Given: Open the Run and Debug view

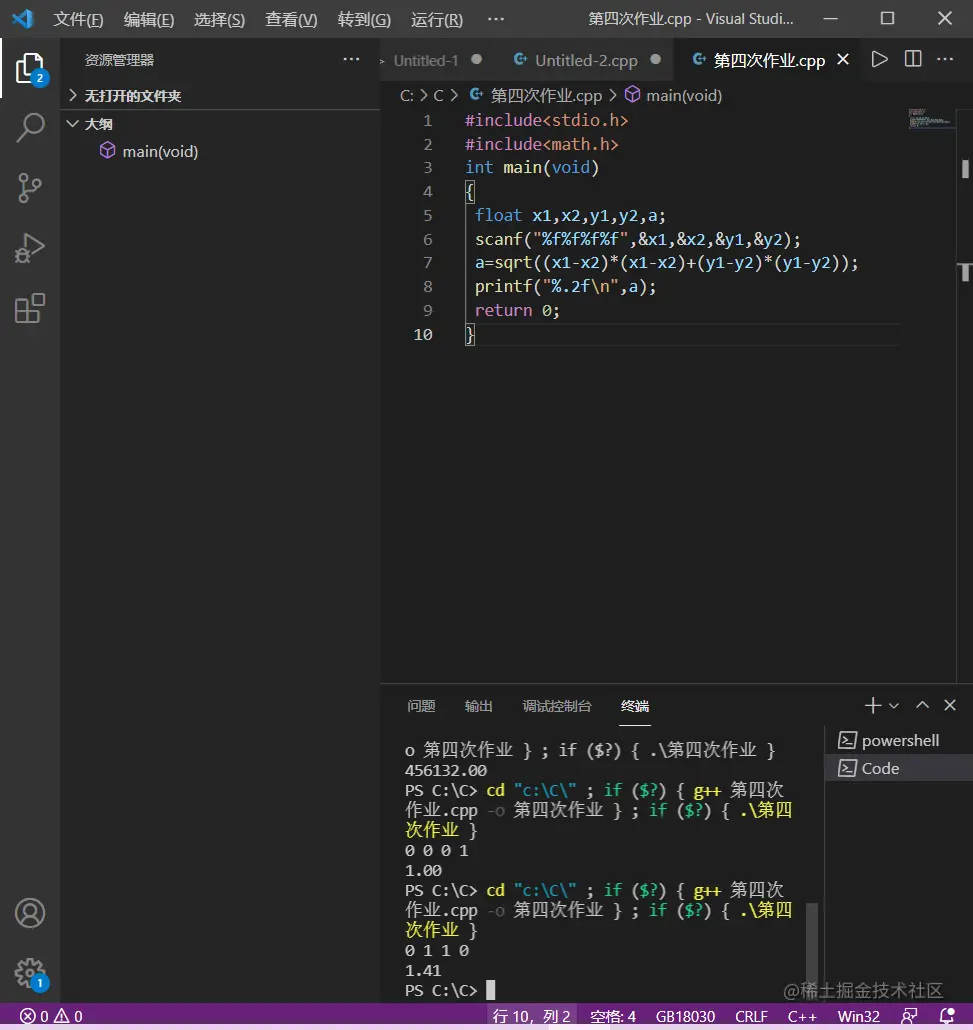Looking at the screenshot, I should point(30,248).
